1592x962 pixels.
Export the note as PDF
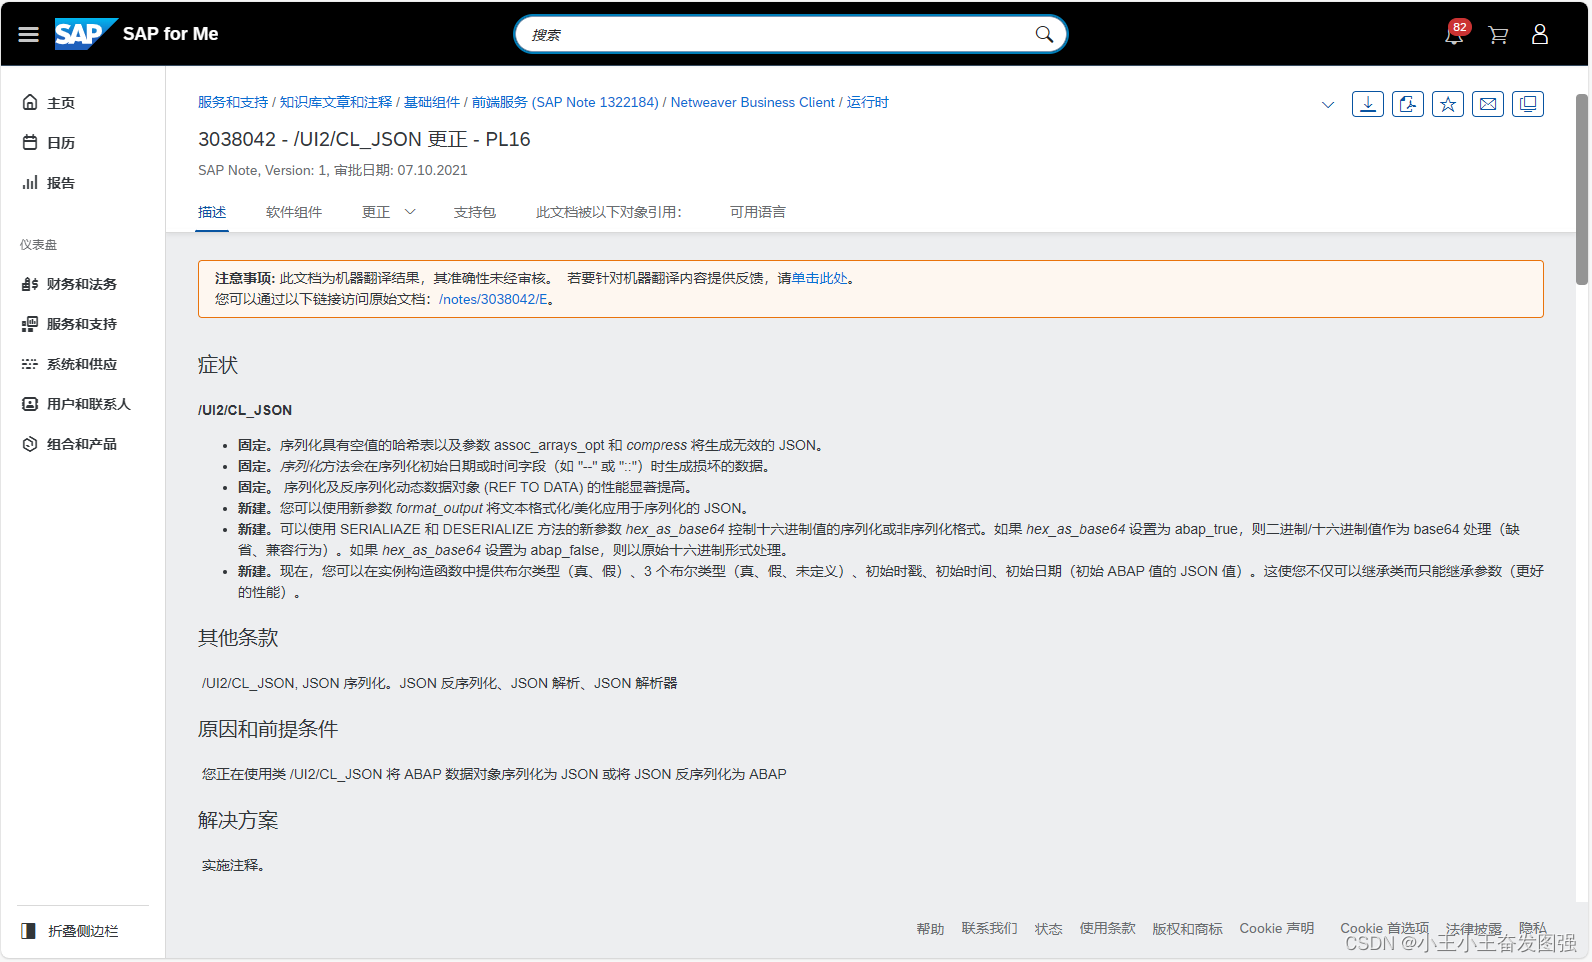tap(1408, 104)
